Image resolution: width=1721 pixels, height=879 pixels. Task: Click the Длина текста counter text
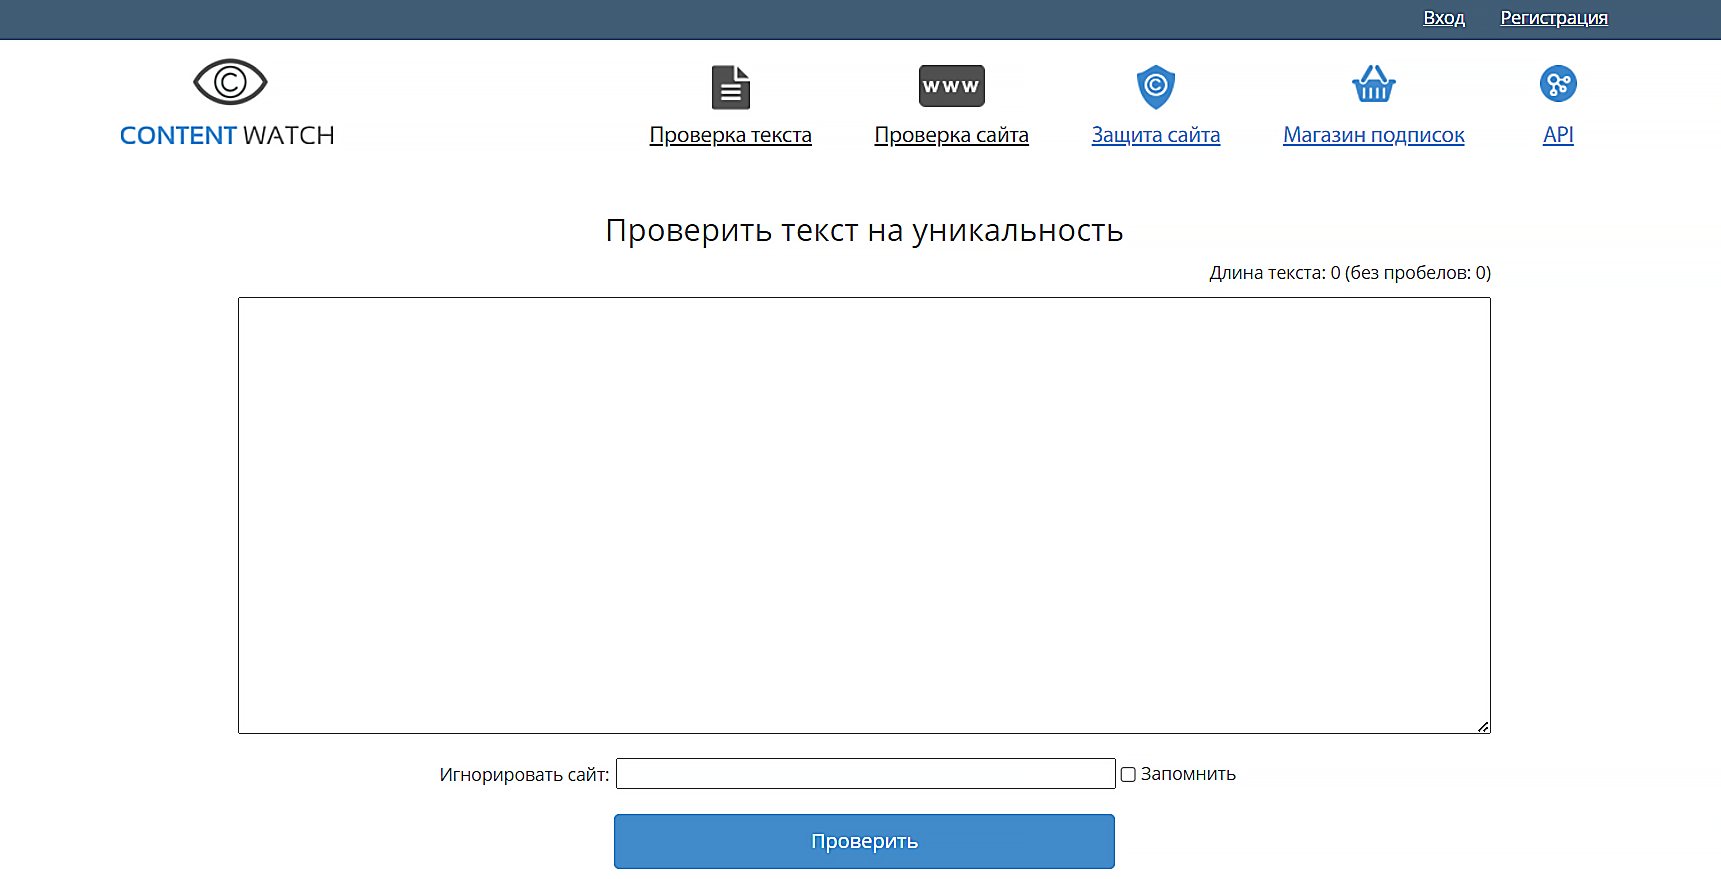(x=1350, y=273)
